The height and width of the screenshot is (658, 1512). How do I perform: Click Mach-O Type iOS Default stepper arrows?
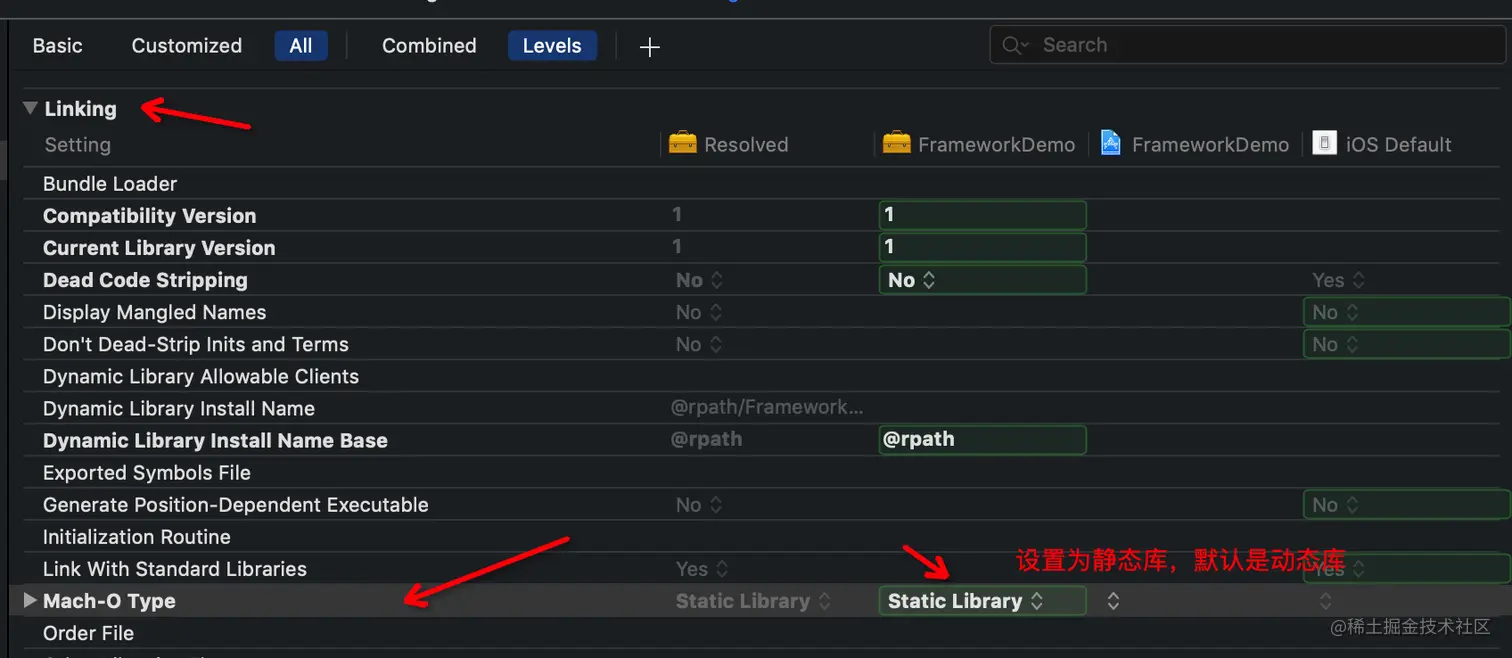click(1325, 601)
